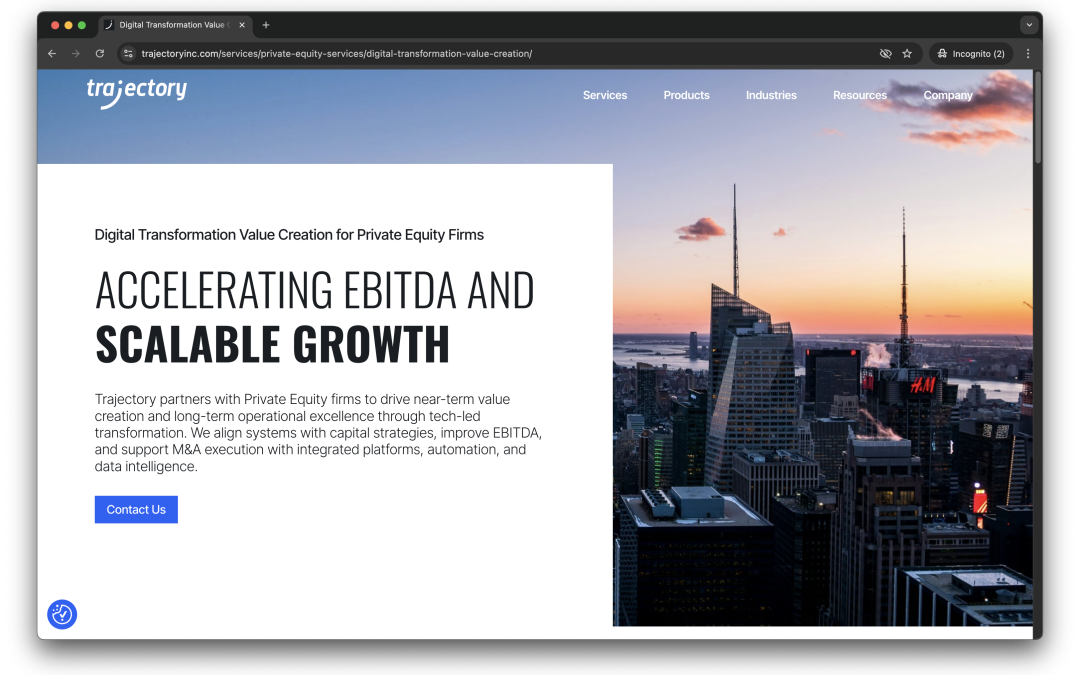Close the Digital Transformation Value tab

tap(242, 25)
